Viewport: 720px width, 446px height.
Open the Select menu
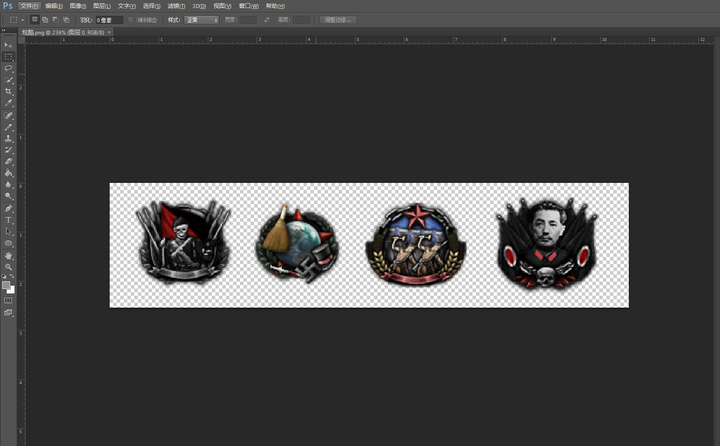tap(151, 6)
